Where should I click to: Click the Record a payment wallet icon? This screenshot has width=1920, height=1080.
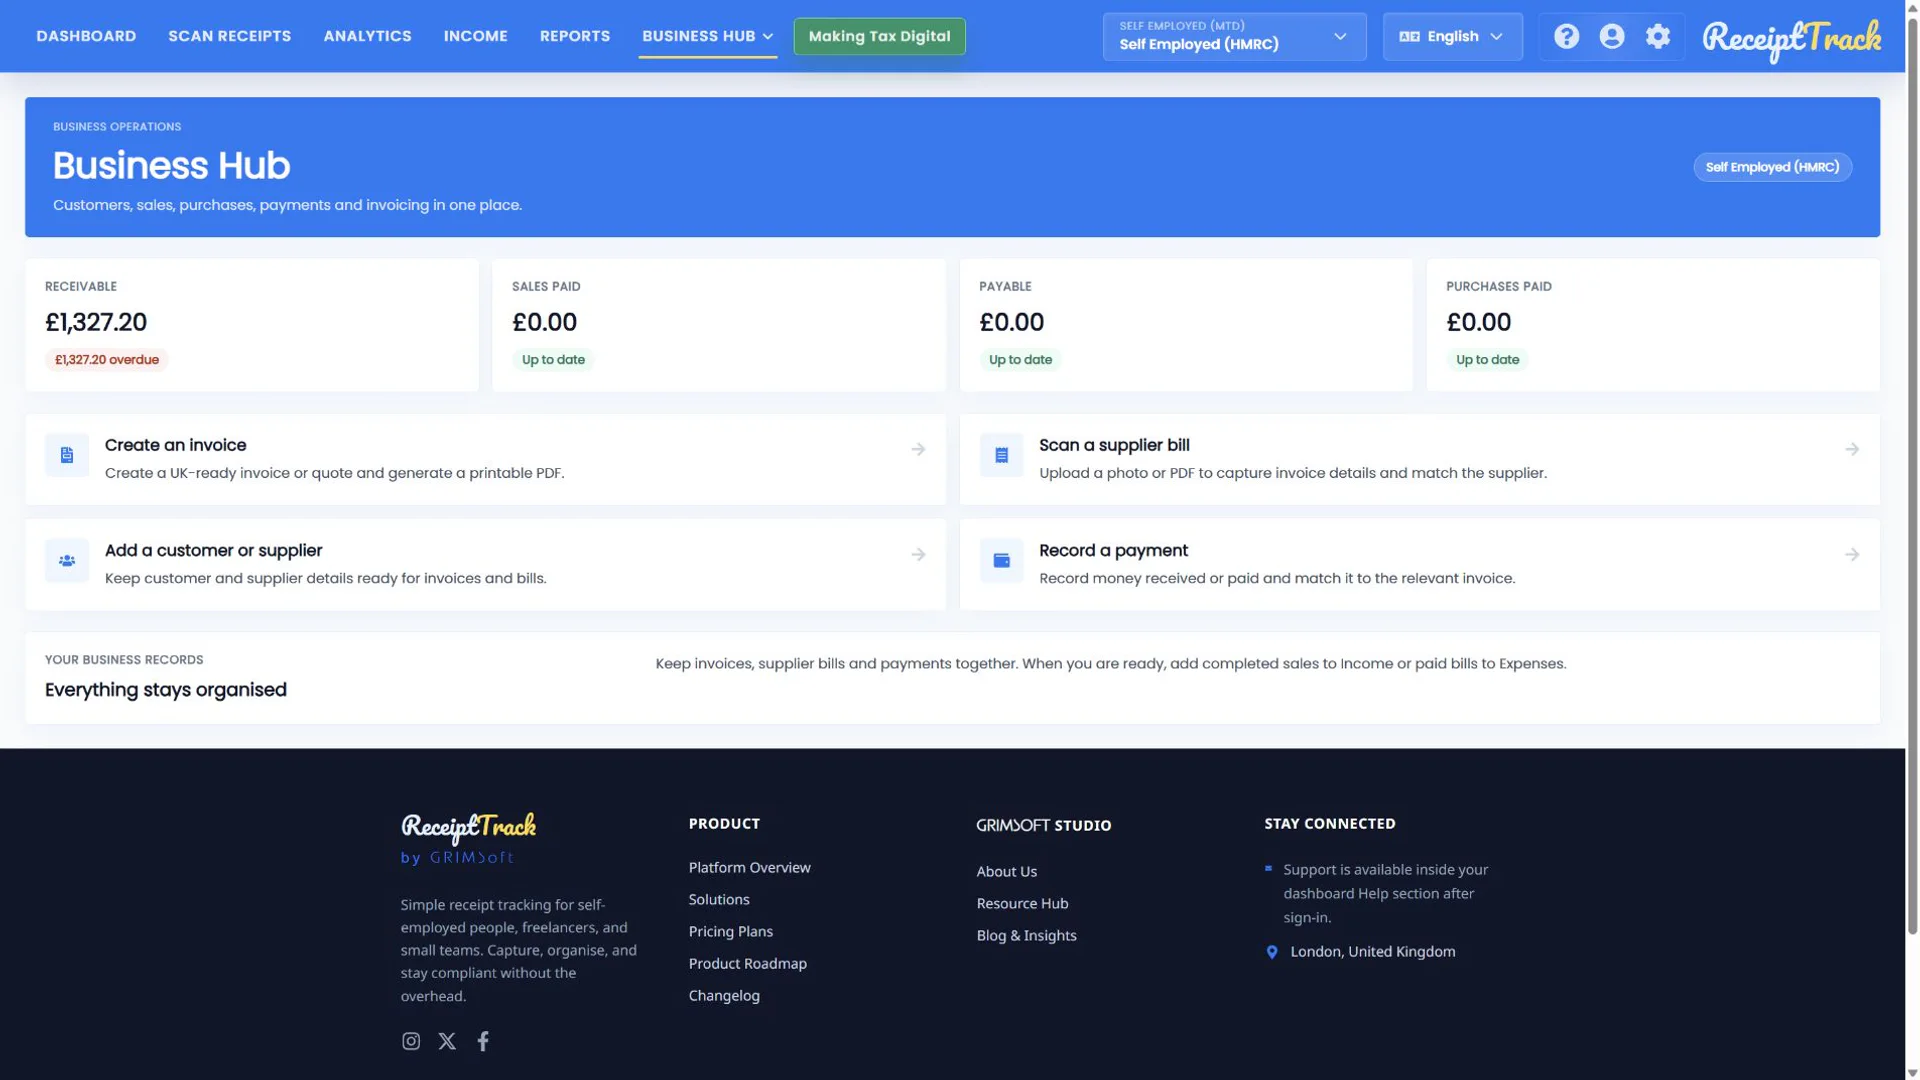coord(1001,560)
